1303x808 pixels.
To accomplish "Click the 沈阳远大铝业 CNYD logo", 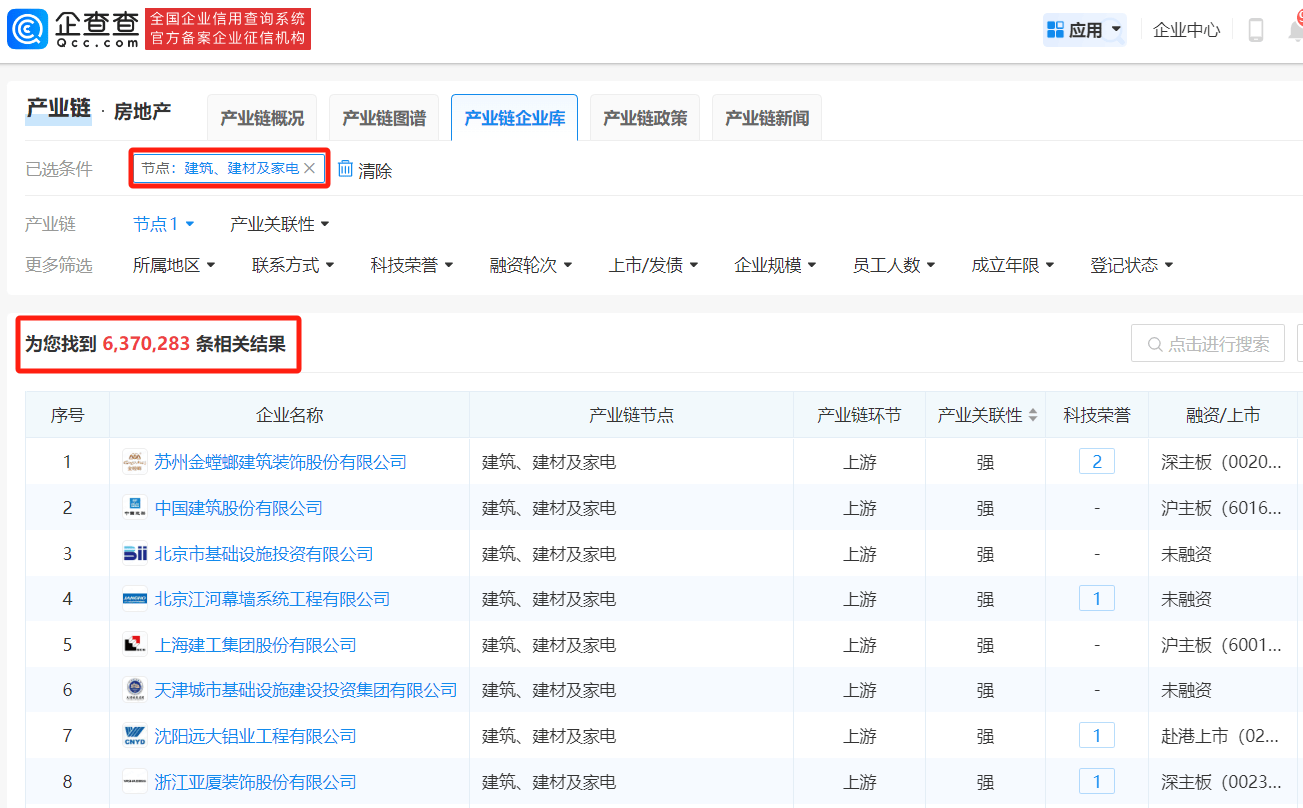I will 135,736.
